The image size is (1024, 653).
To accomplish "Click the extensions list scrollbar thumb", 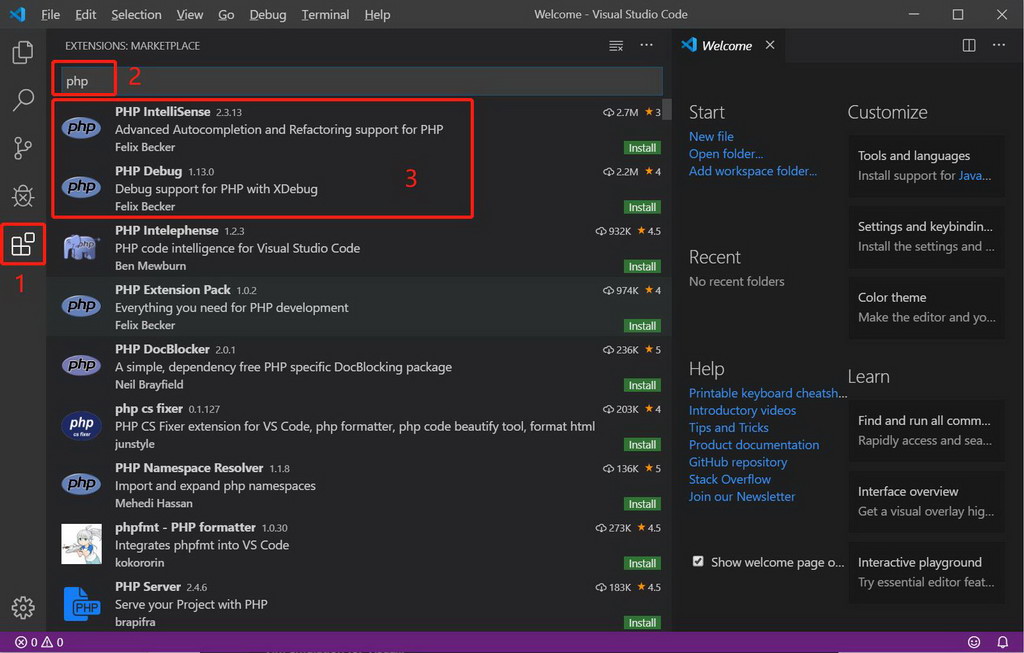I will point(667,110).
